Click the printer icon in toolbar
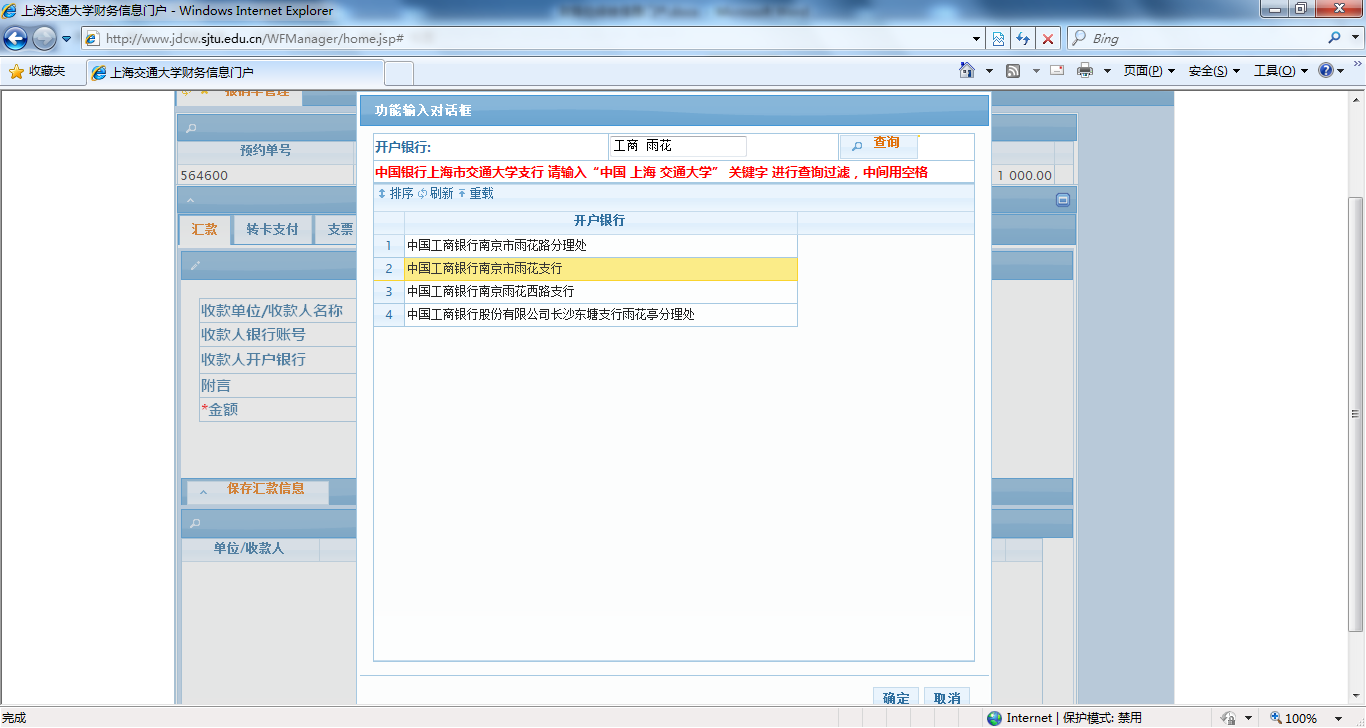This screenshot has height=728, width=1366. coord(1084,71)
